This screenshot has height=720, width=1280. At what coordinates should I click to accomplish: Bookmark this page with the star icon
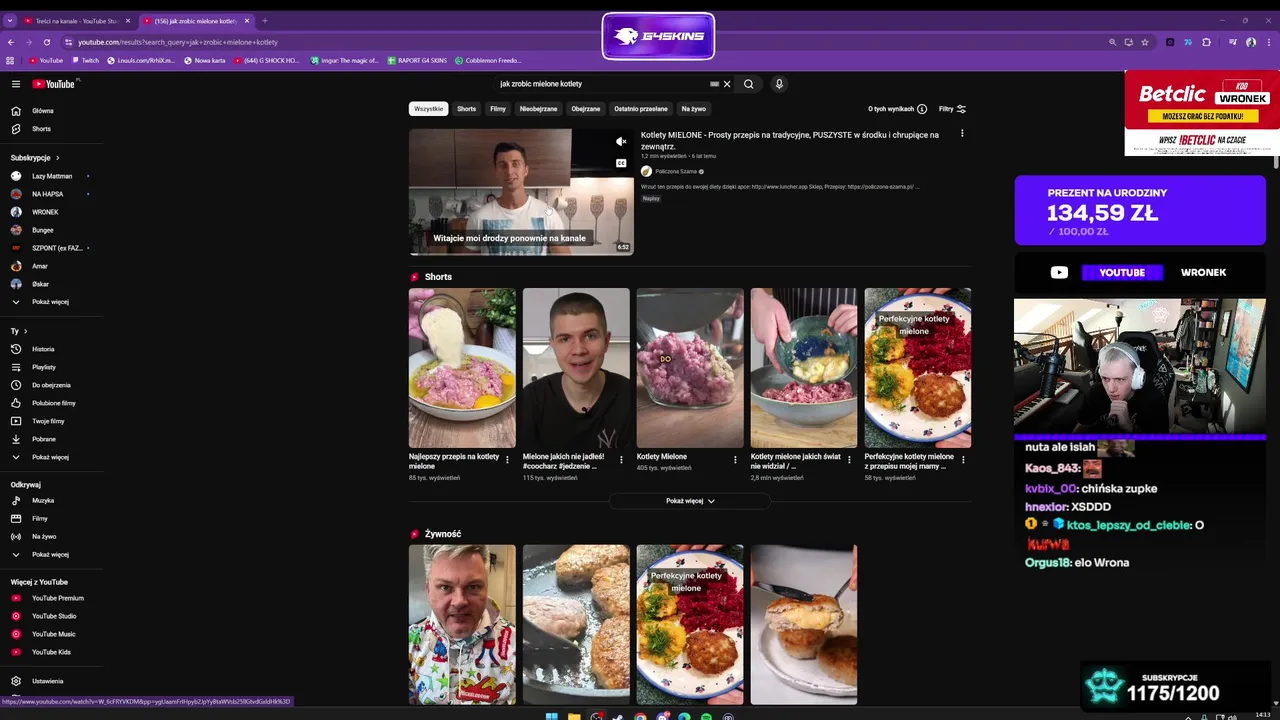1145,42
